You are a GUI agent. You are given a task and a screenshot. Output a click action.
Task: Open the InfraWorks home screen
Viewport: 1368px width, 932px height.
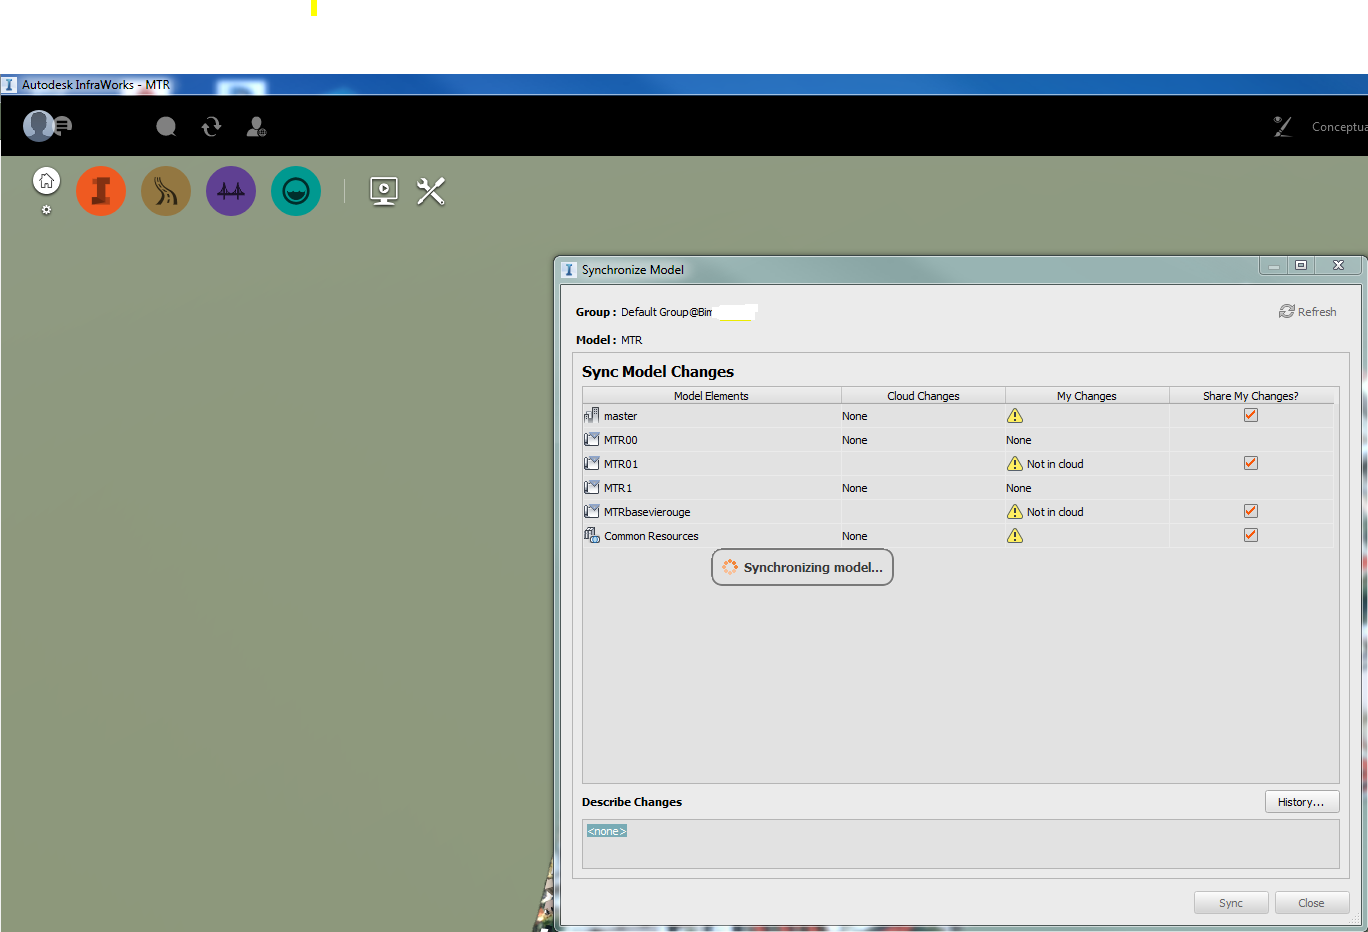click(x=45, y=182)
